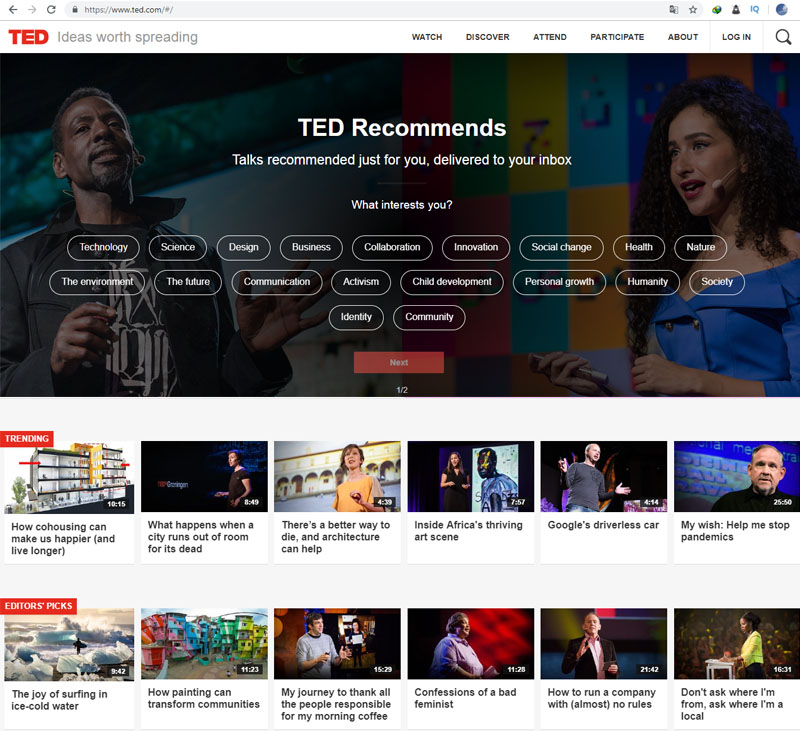Open the DISCOVER navigation dropdown

pos(487,37)
